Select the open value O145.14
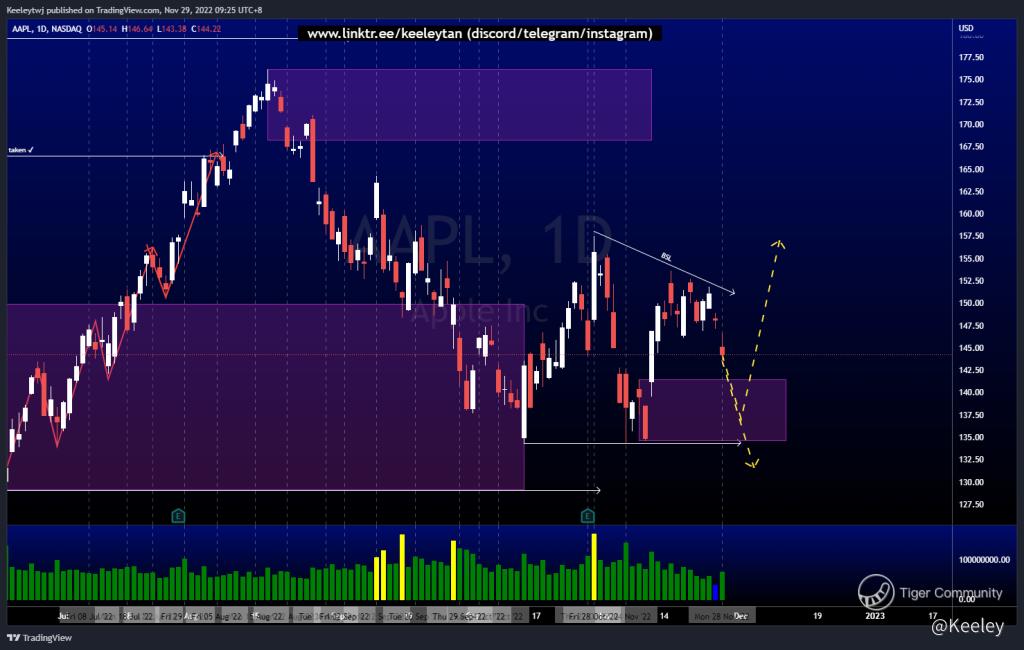Screen dimensions: 1024x650 pyautogui.click(x=101, y=29)
